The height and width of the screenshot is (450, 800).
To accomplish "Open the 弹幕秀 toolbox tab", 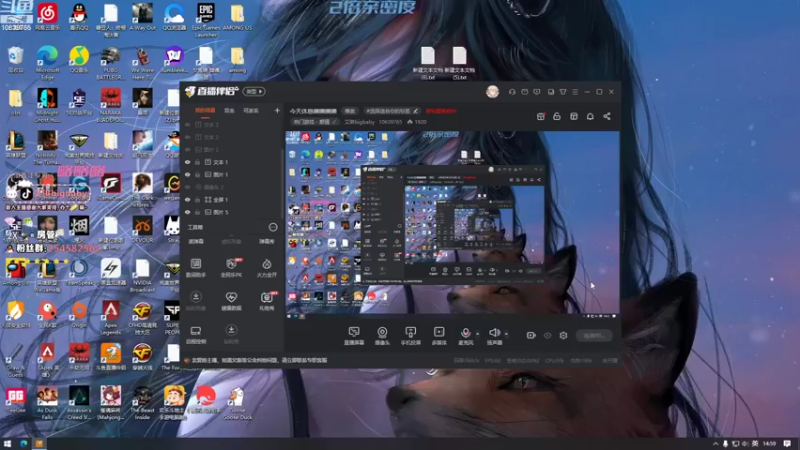I will (266, 241).
